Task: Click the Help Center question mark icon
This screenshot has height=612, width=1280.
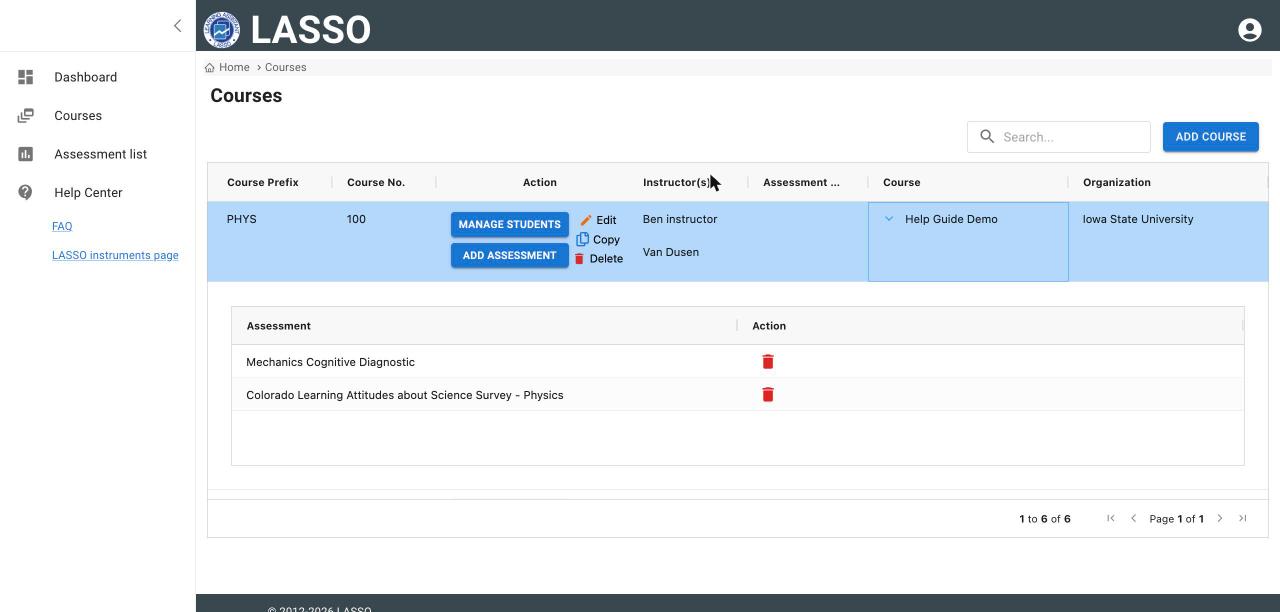Action: (26, 193)
